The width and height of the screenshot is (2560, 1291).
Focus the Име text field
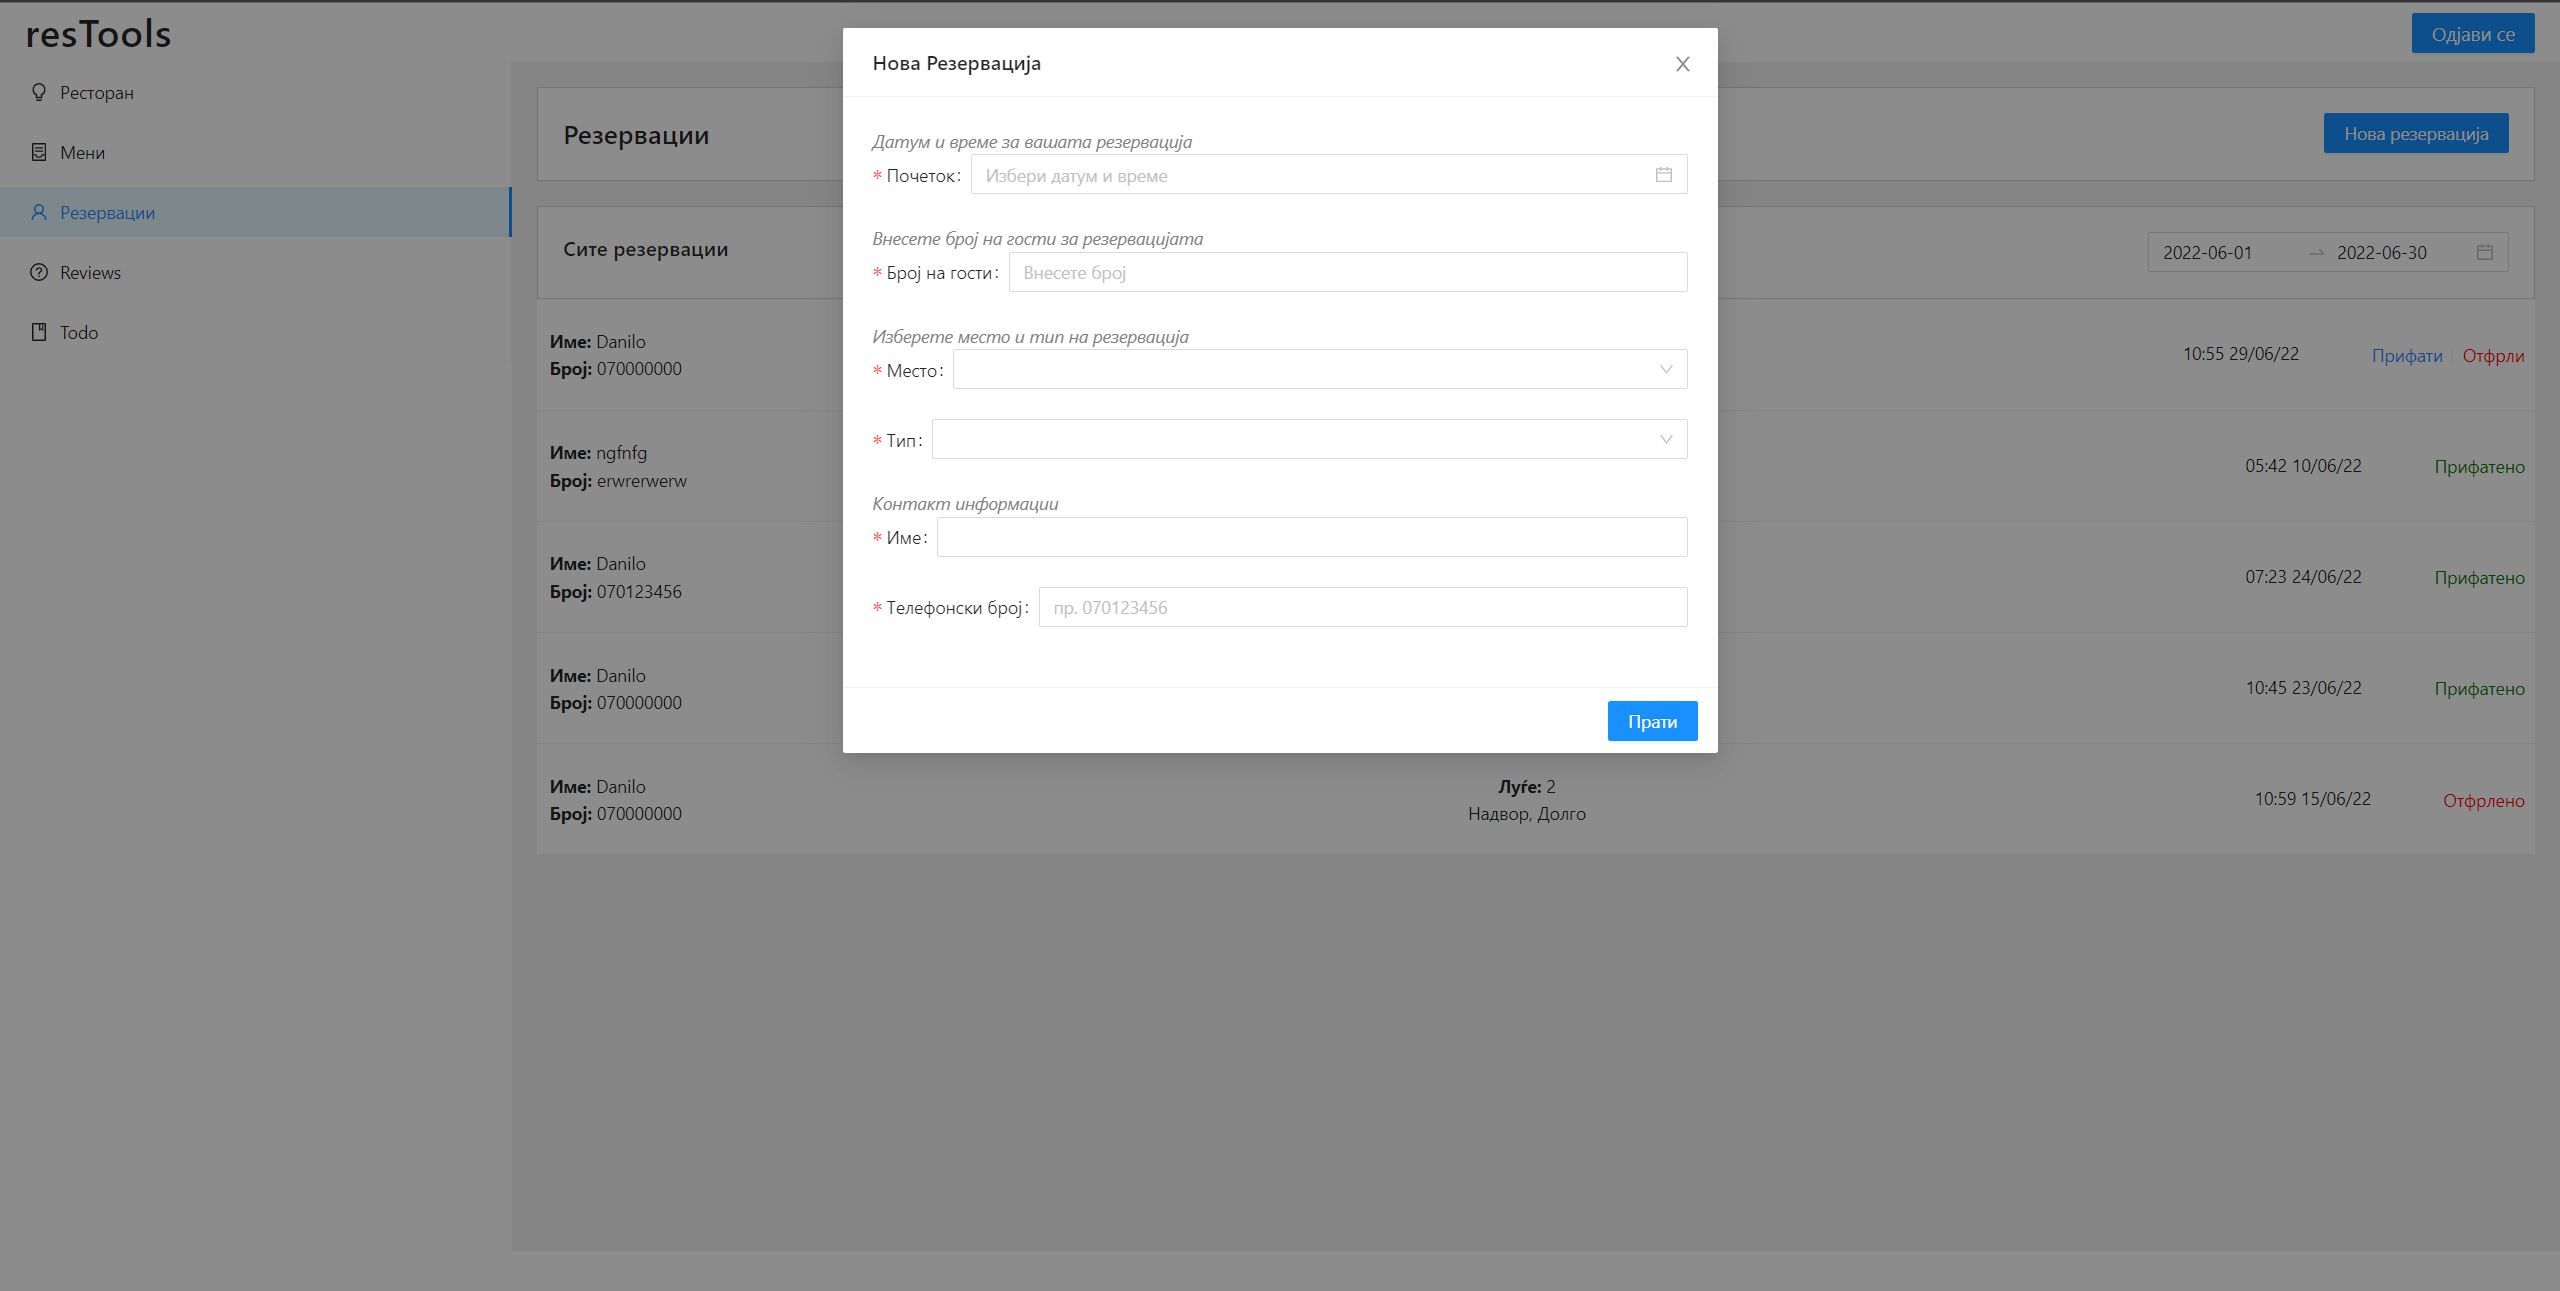point(1311,537)
